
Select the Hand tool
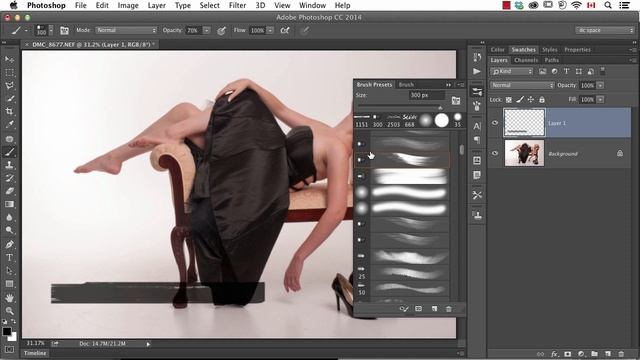click(9, 298)
